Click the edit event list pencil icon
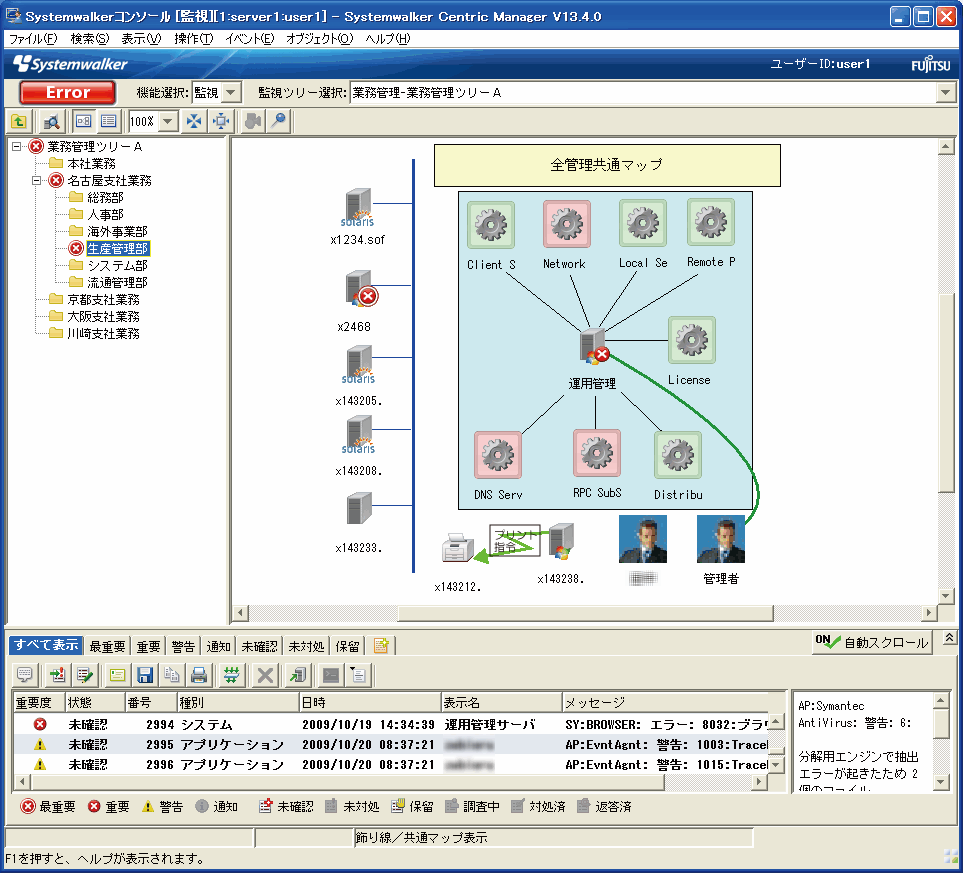This screenshot has width=963, height=873. pyautogui.click(x=85, y=675)
